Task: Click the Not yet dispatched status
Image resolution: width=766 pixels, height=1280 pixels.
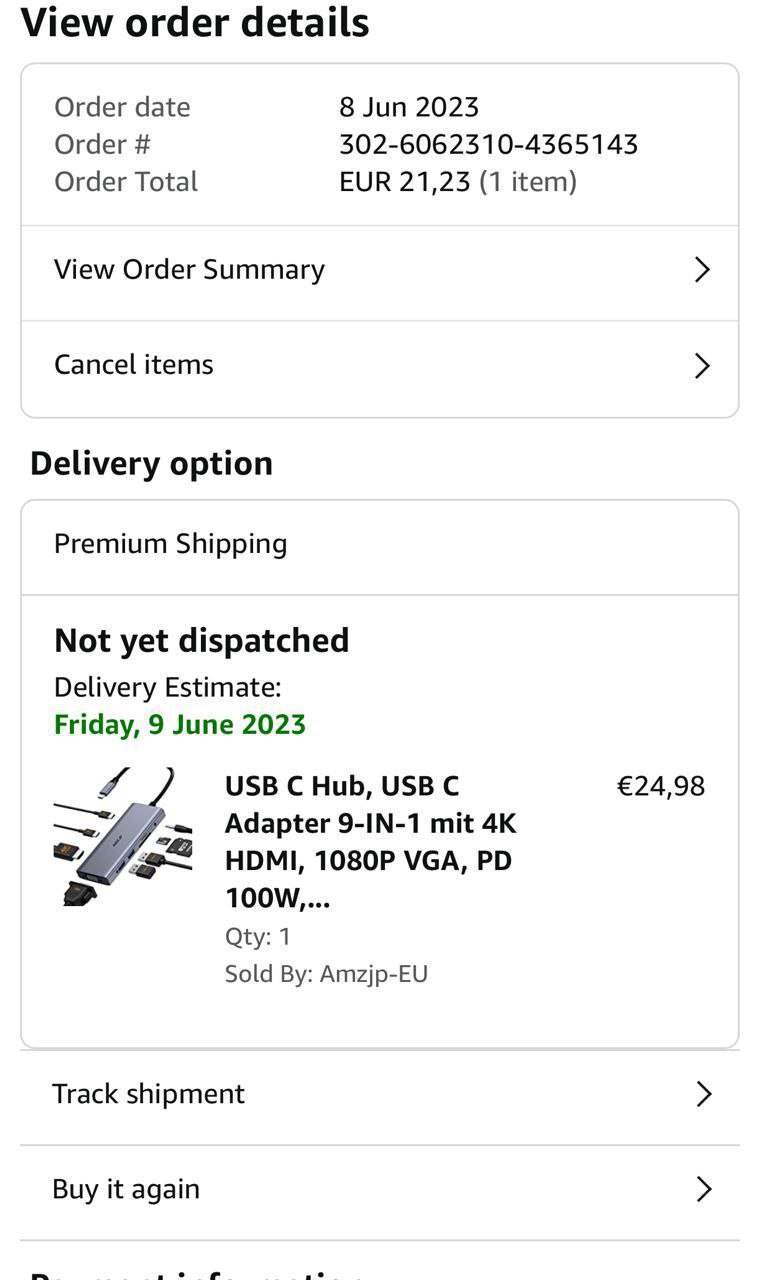Action: (201, 641)
